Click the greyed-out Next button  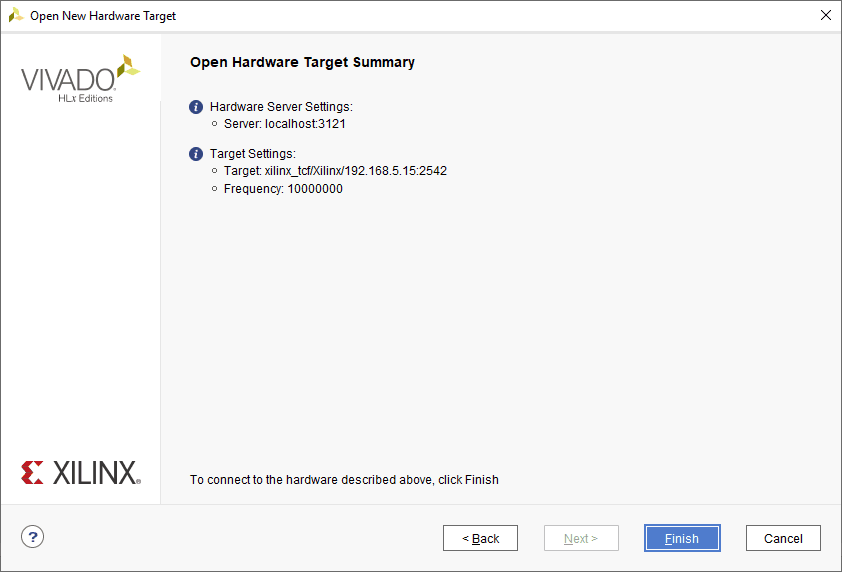(x=581, y=538)
